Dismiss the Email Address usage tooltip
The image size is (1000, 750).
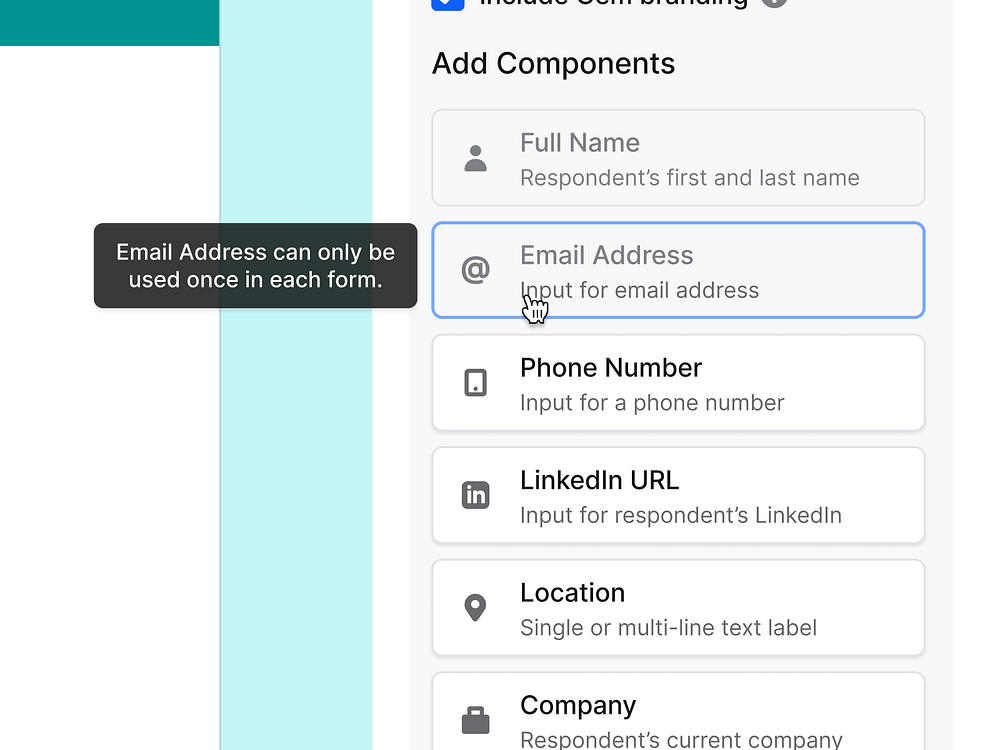click(255, 265)
